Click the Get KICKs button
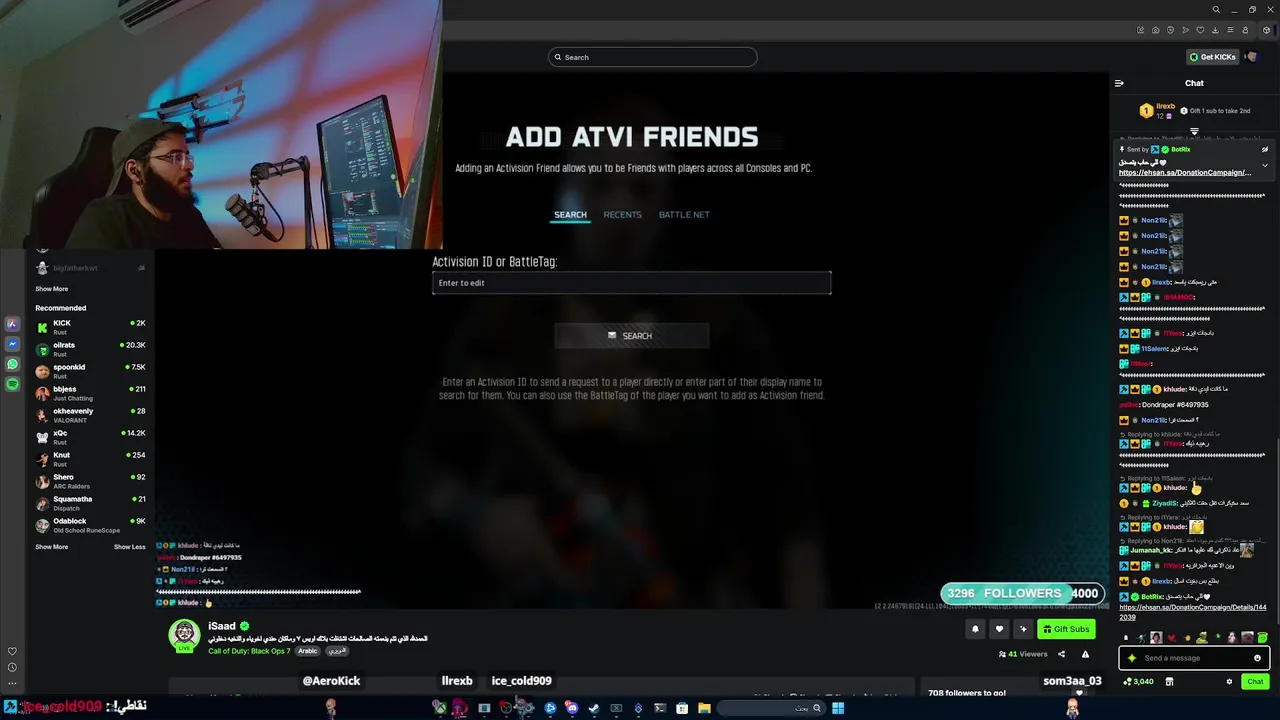 (1213, 57)
